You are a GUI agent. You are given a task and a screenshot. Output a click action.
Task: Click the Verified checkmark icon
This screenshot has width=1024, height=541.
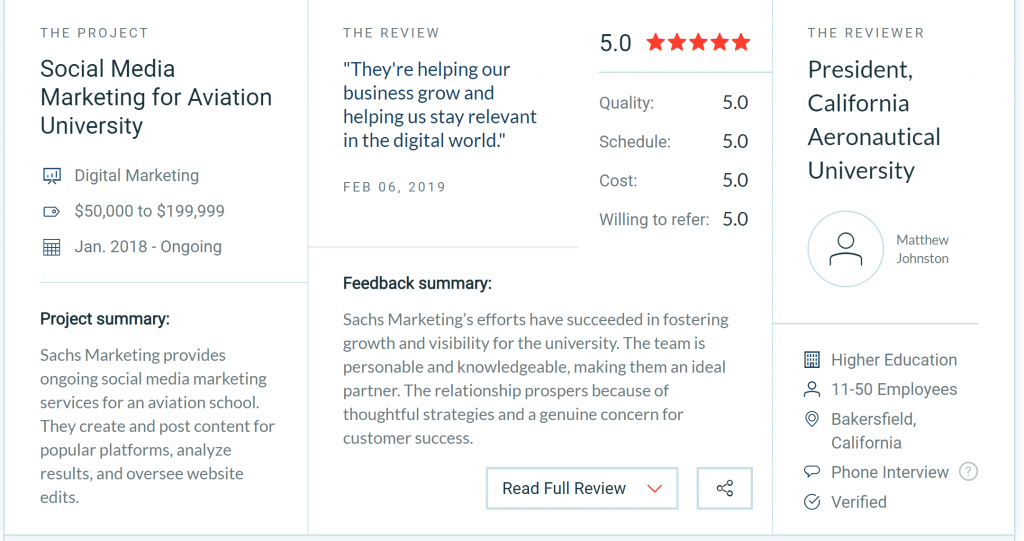(x=812, y=502)
